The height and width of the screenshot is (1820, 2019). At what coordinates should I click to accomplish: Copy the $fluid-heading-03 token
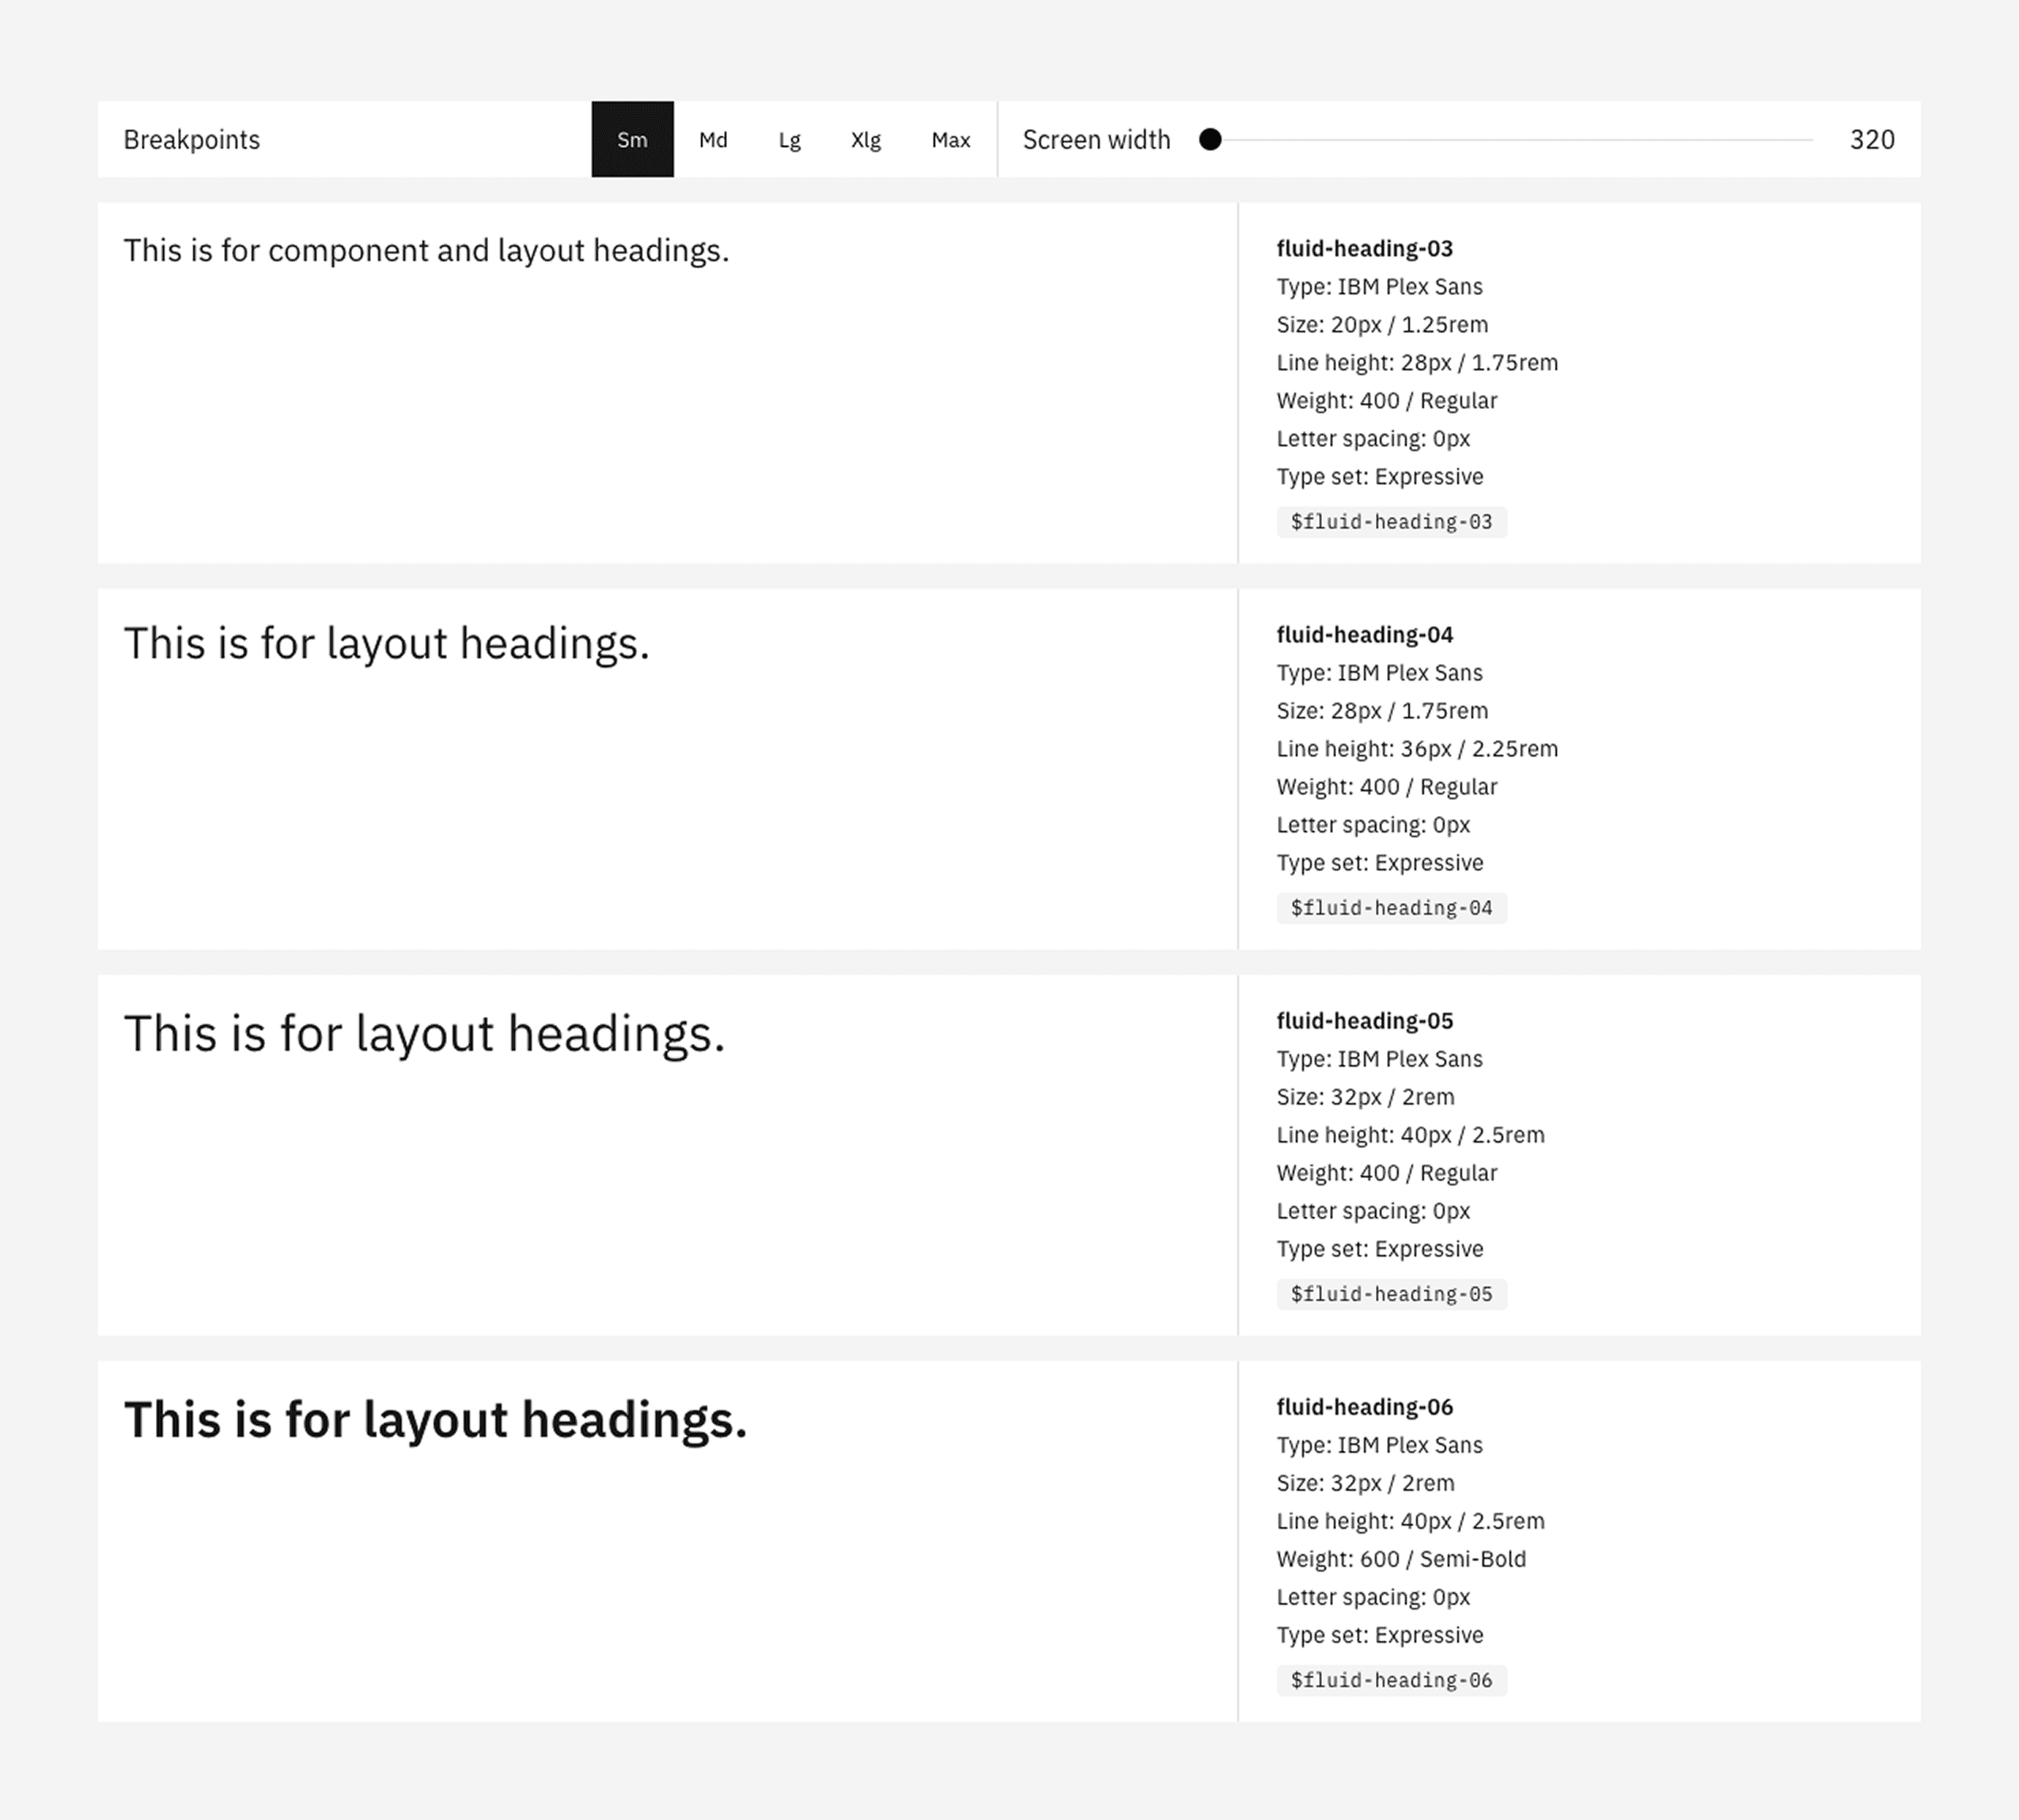(x=1391, y=522)
